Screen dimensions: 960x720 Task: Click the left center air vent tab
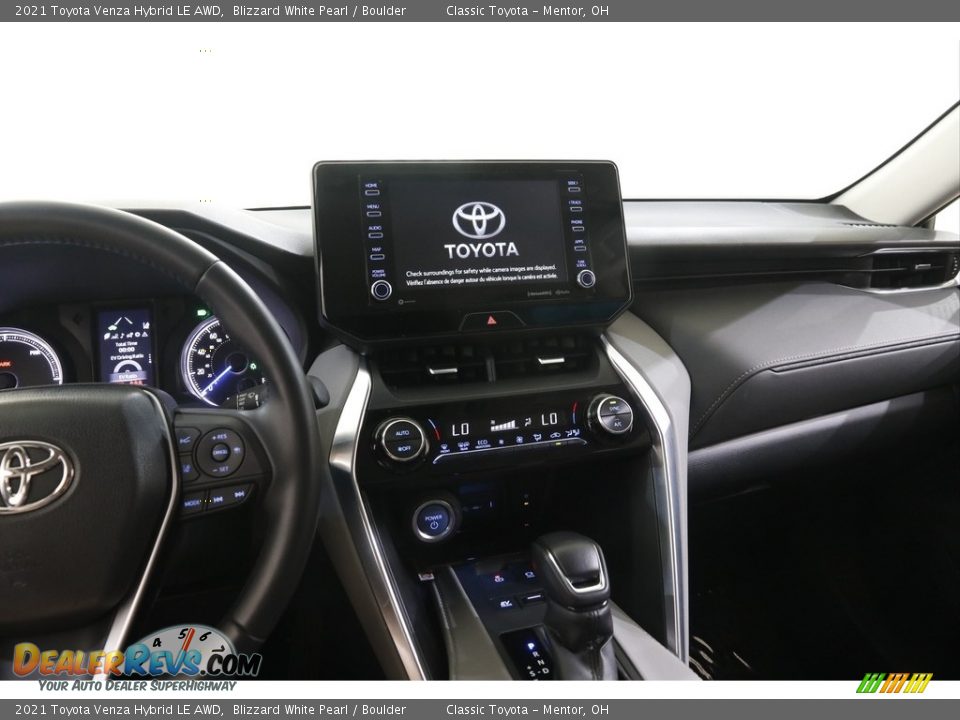pyautogui.click(x=443, y=370)
